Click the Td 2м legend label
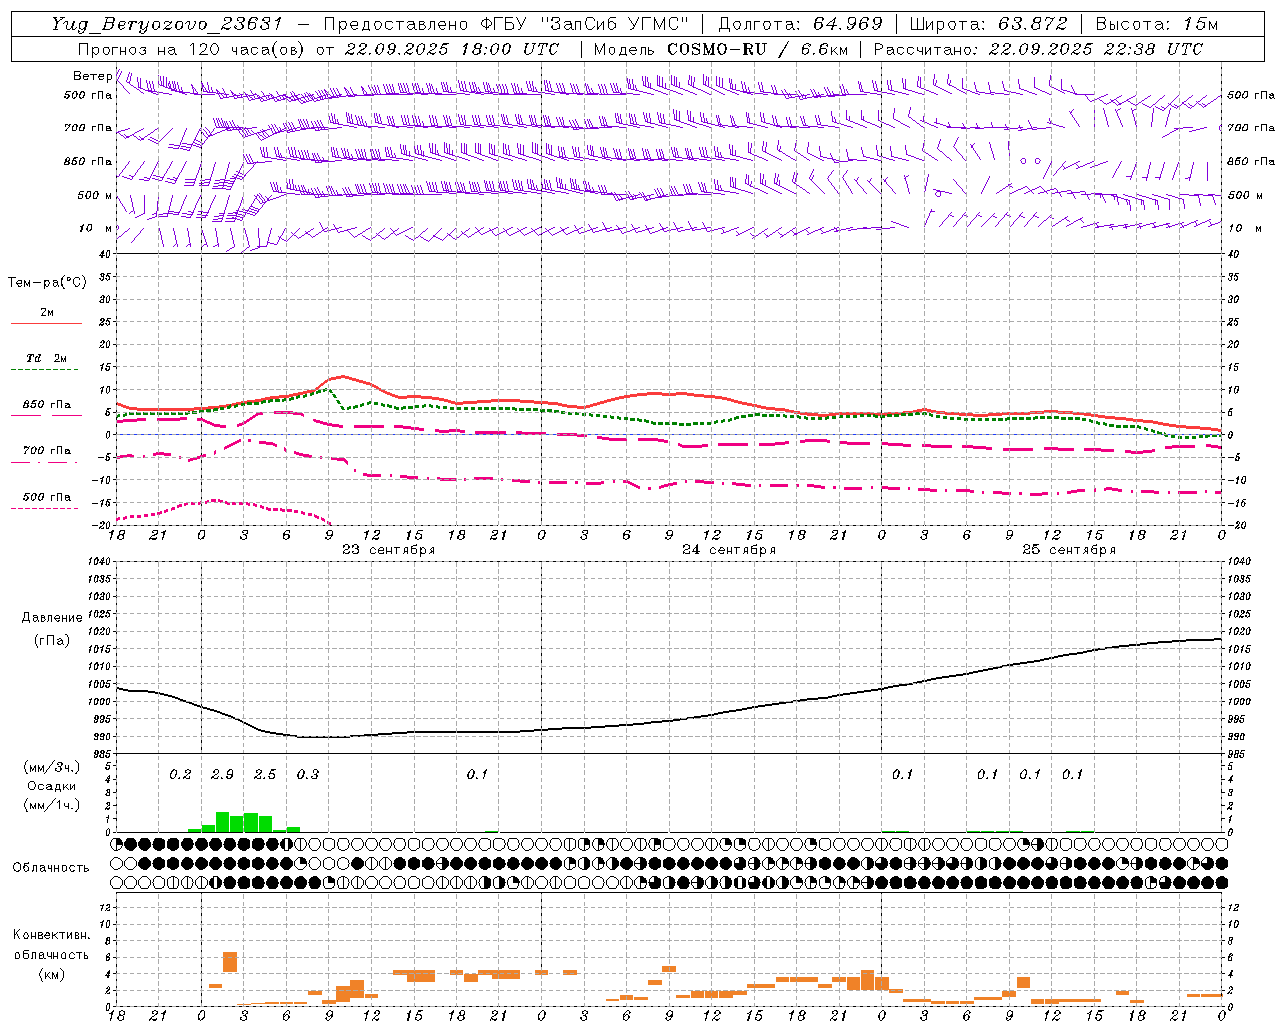Screen dimensions: 1280x1024 point(47,358)
